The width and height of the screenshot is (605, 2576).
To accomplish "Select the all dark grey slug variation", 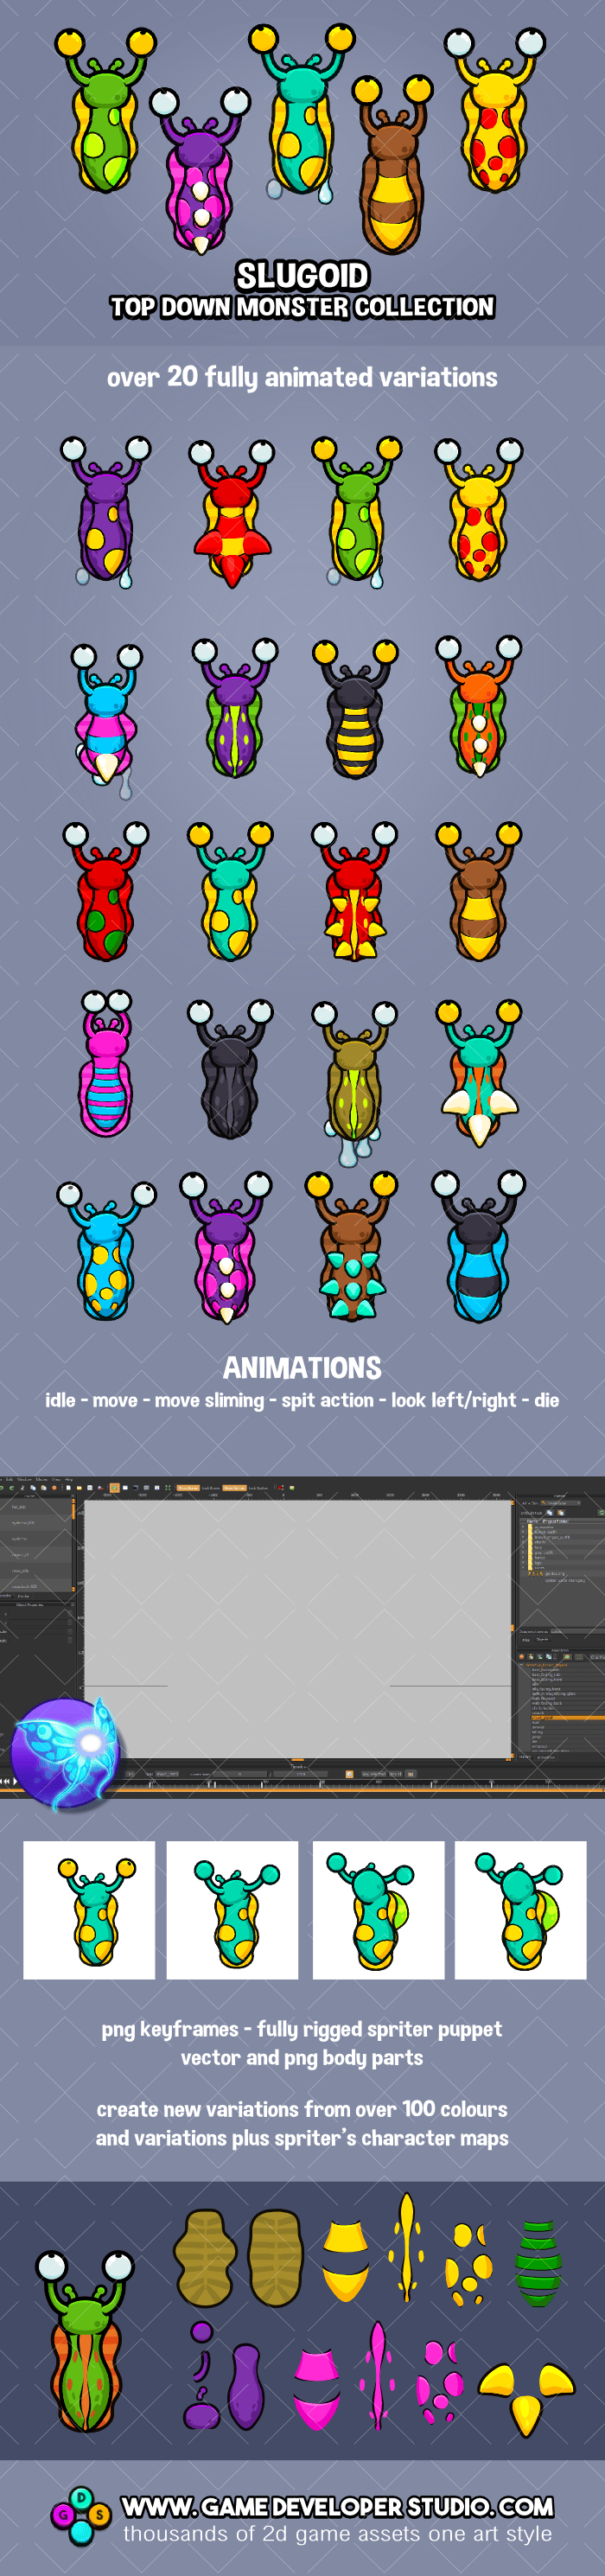I will coord(230,1069).
